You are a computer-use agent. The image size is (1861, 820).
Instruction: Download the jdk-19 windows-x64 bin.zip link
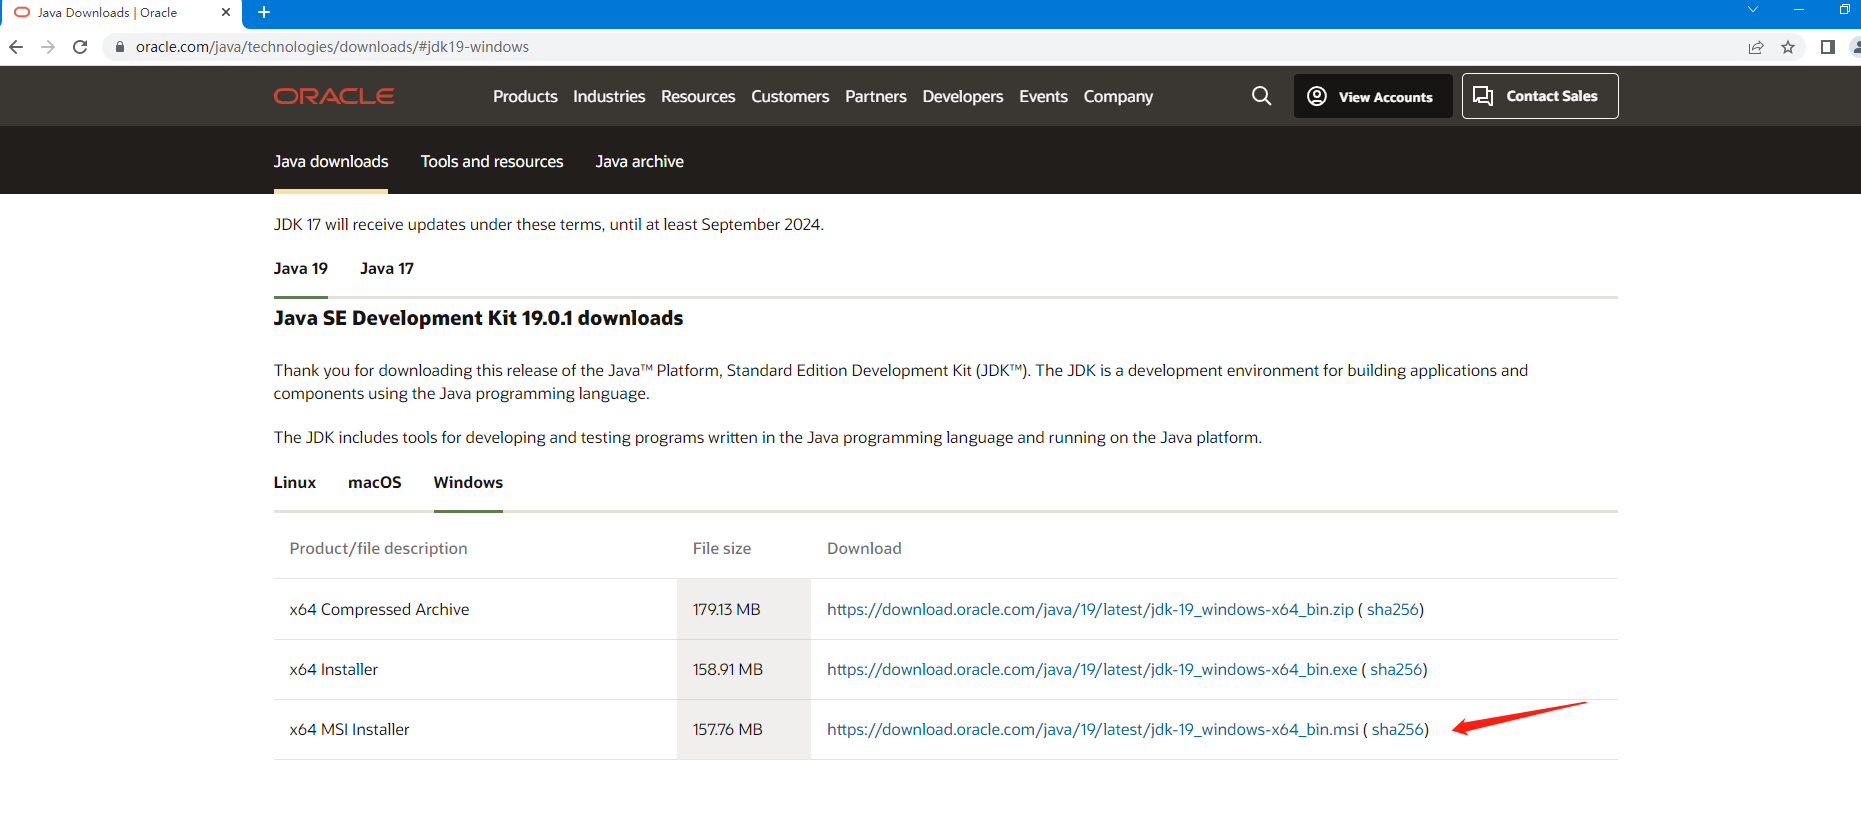1090,609
